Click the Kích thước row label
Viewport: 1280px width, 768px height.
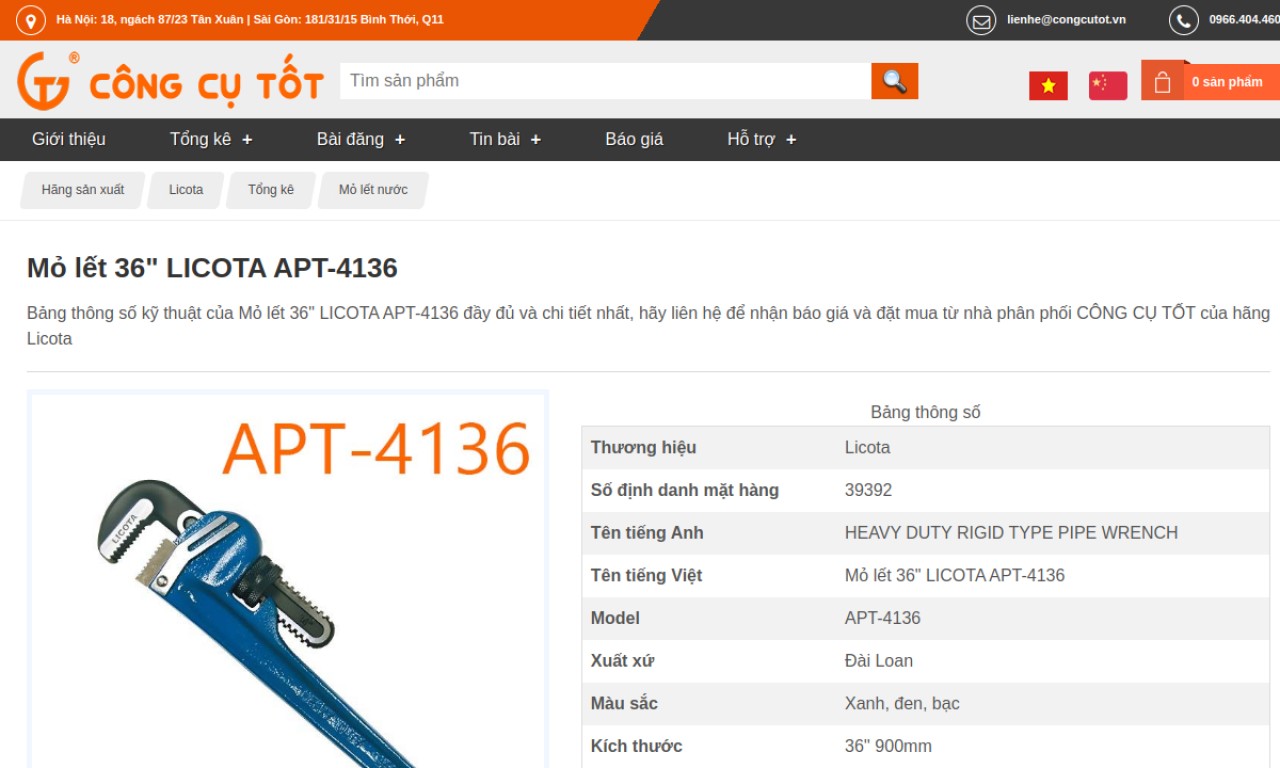(636, 746)
